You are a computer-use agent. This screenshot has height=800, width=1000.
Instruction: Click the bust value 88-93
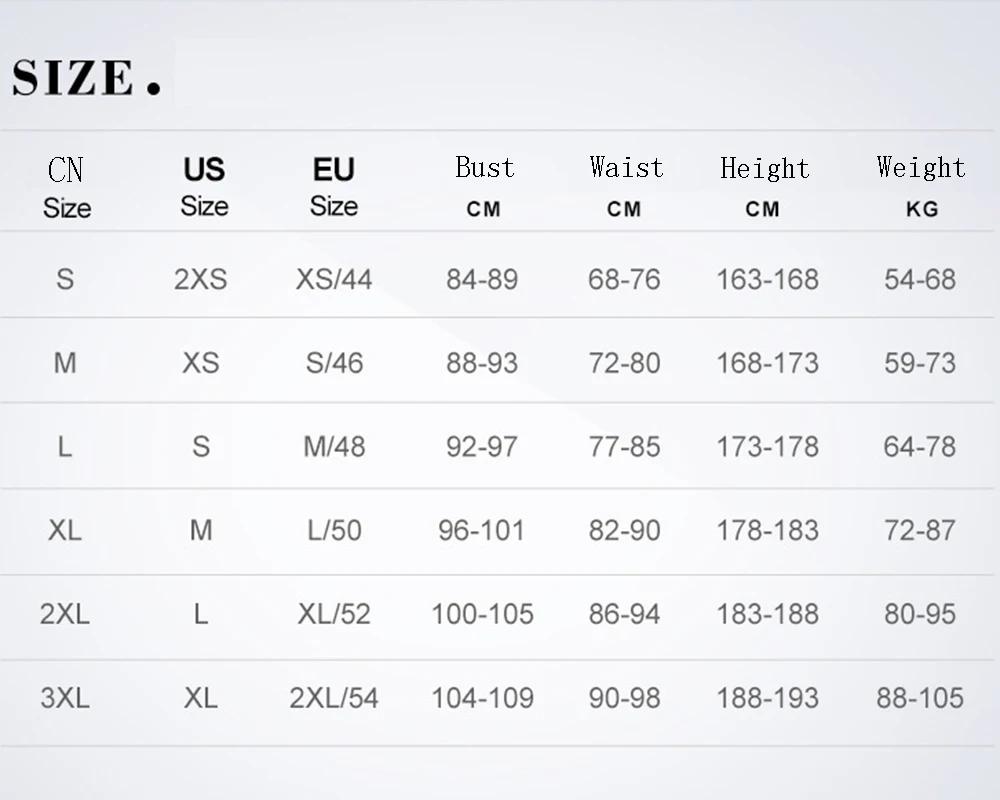tap(482, 363)
